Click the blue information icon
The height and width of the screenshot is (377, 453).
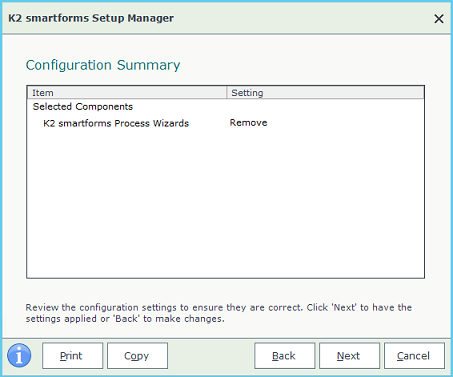point(19,355)
